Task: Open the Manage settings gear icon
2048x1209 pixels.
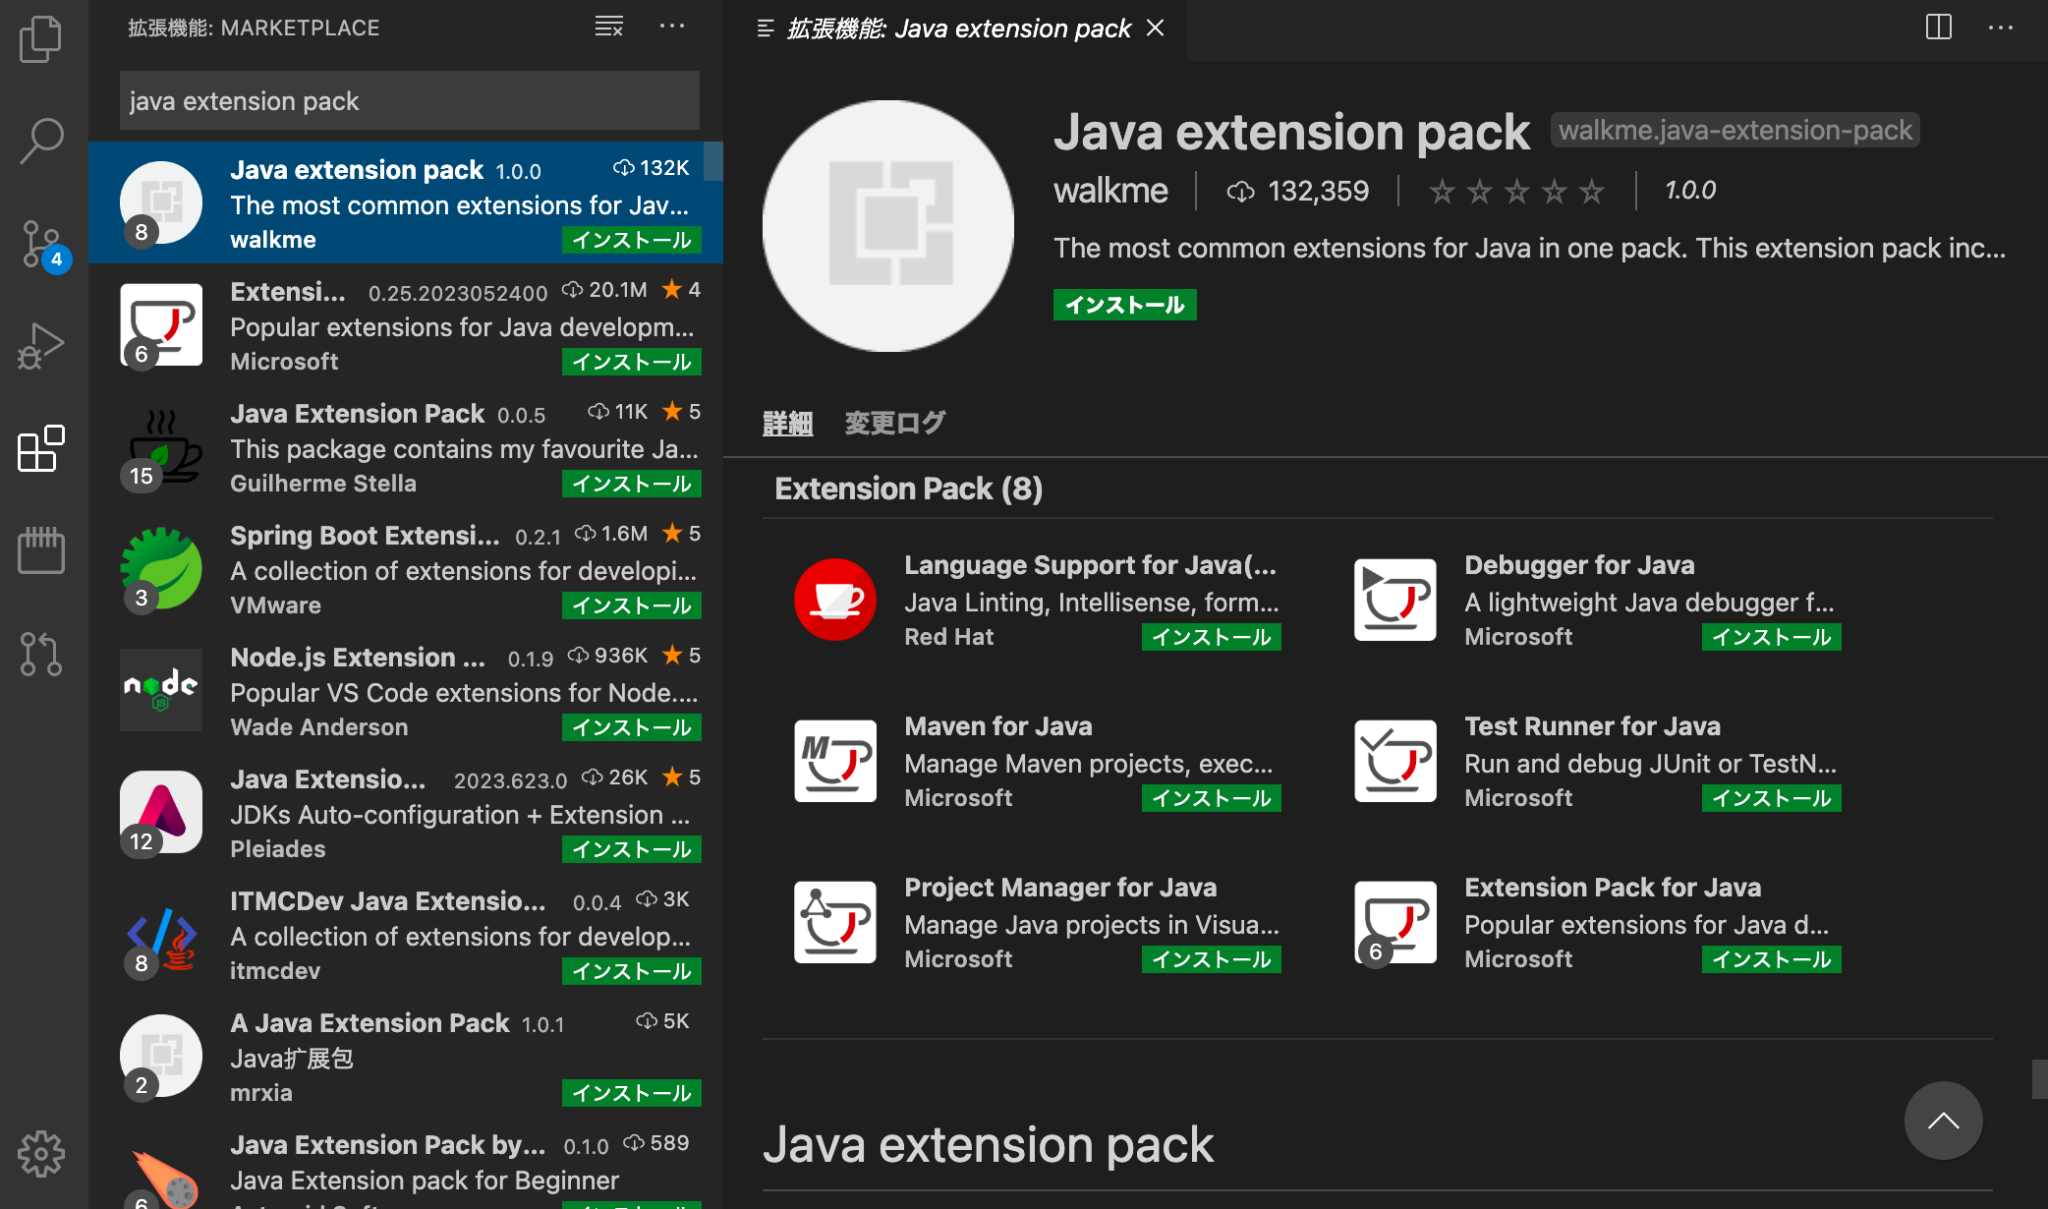Action: tap(41, 1153)
